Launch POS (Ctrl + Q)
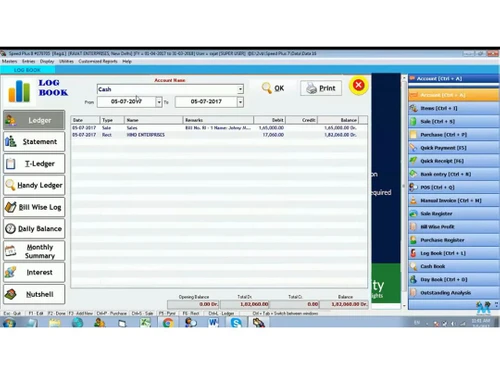This screenshot has width=500, height=375. [454, 187]
